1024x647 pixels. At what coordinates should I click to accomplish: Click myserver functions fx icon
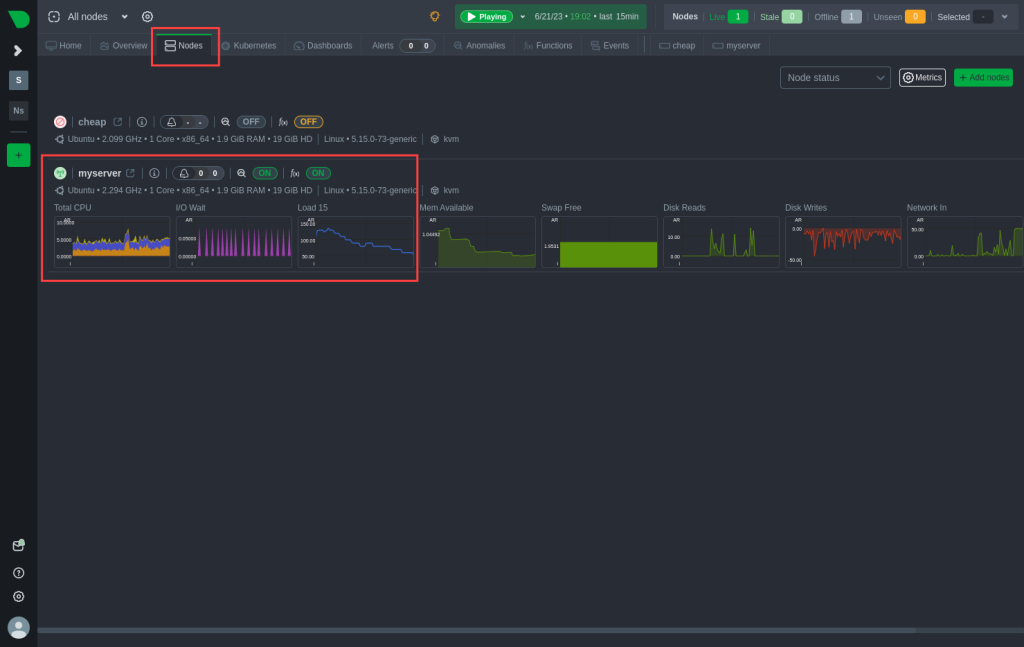(295, 173)
